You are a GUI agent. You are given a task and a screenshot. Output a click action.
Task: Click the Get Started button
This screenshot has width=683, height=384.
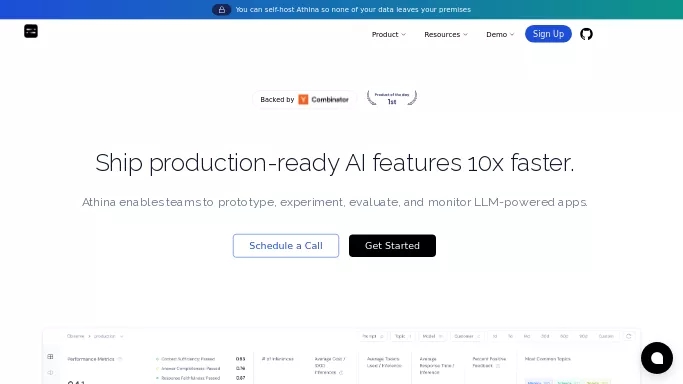(392, 246)
